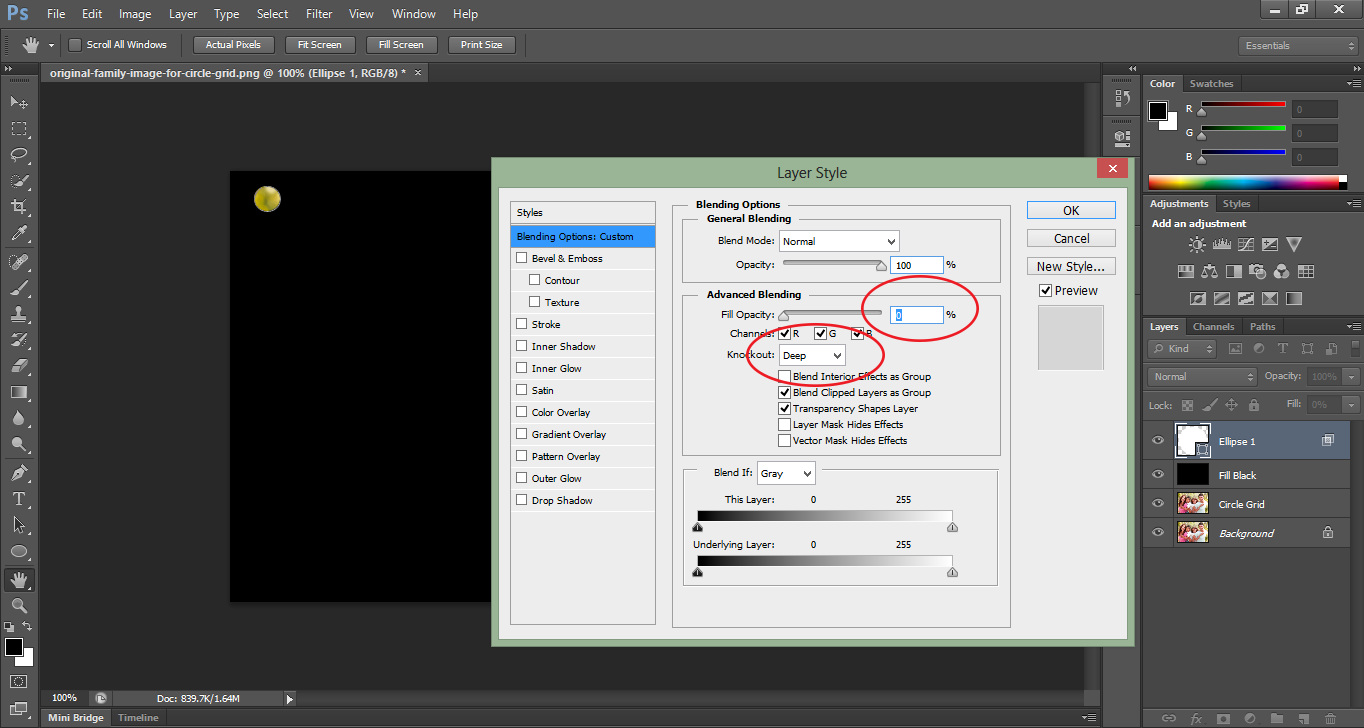Switch to the Channels tab
Screen dimensions: 1364x728
click(1213, 326)
